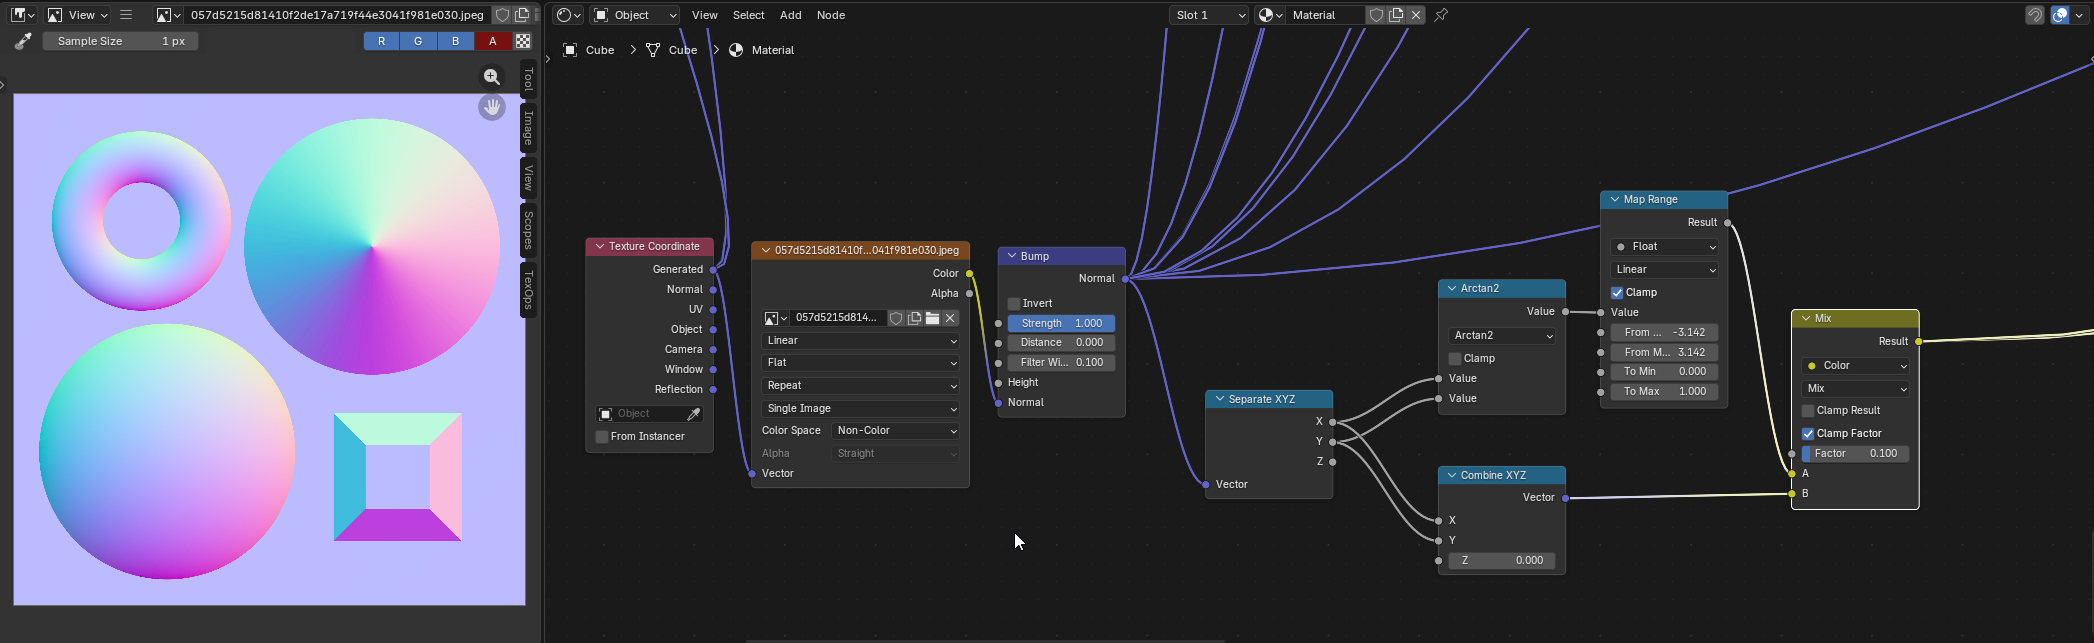Unlink the Material datablock
Screen dimensions: 2094x643
point(1416,15)
